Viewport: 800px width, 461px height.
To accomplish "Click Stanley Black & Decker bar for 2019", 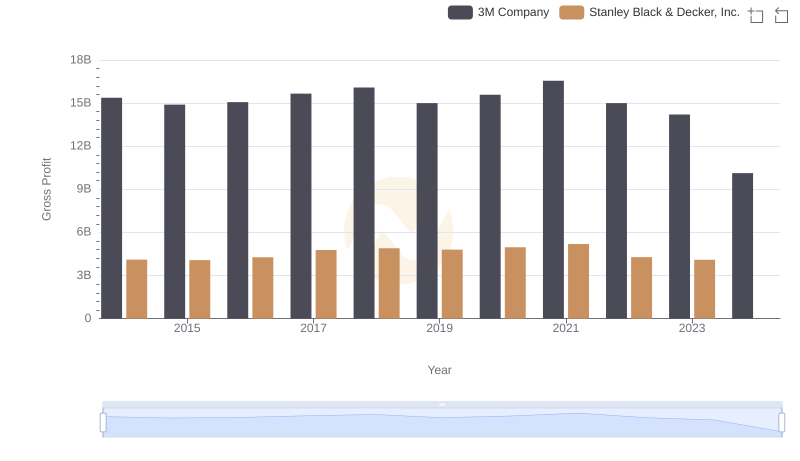I will coord(452,284).
